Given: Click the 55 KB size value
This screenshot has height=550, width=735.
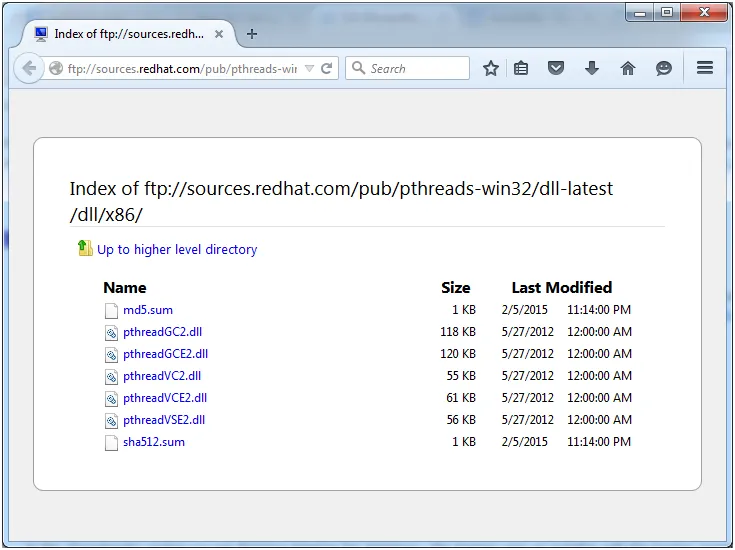Looking at the screenshot, I should coord(461,376).
